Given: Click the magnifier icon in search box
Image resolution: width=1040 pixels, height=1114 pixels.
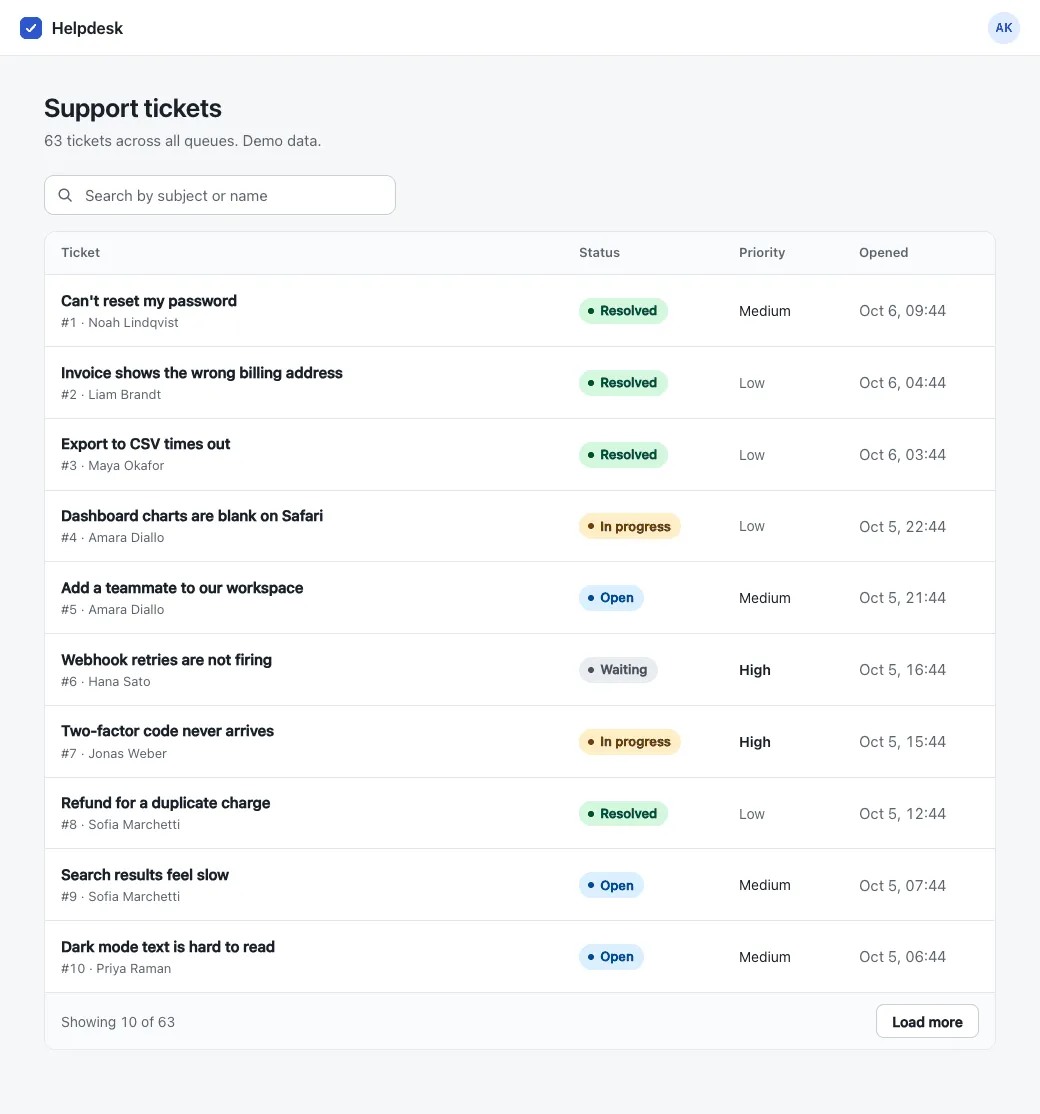Looking at the screenshot, I should tap(65, 195).
